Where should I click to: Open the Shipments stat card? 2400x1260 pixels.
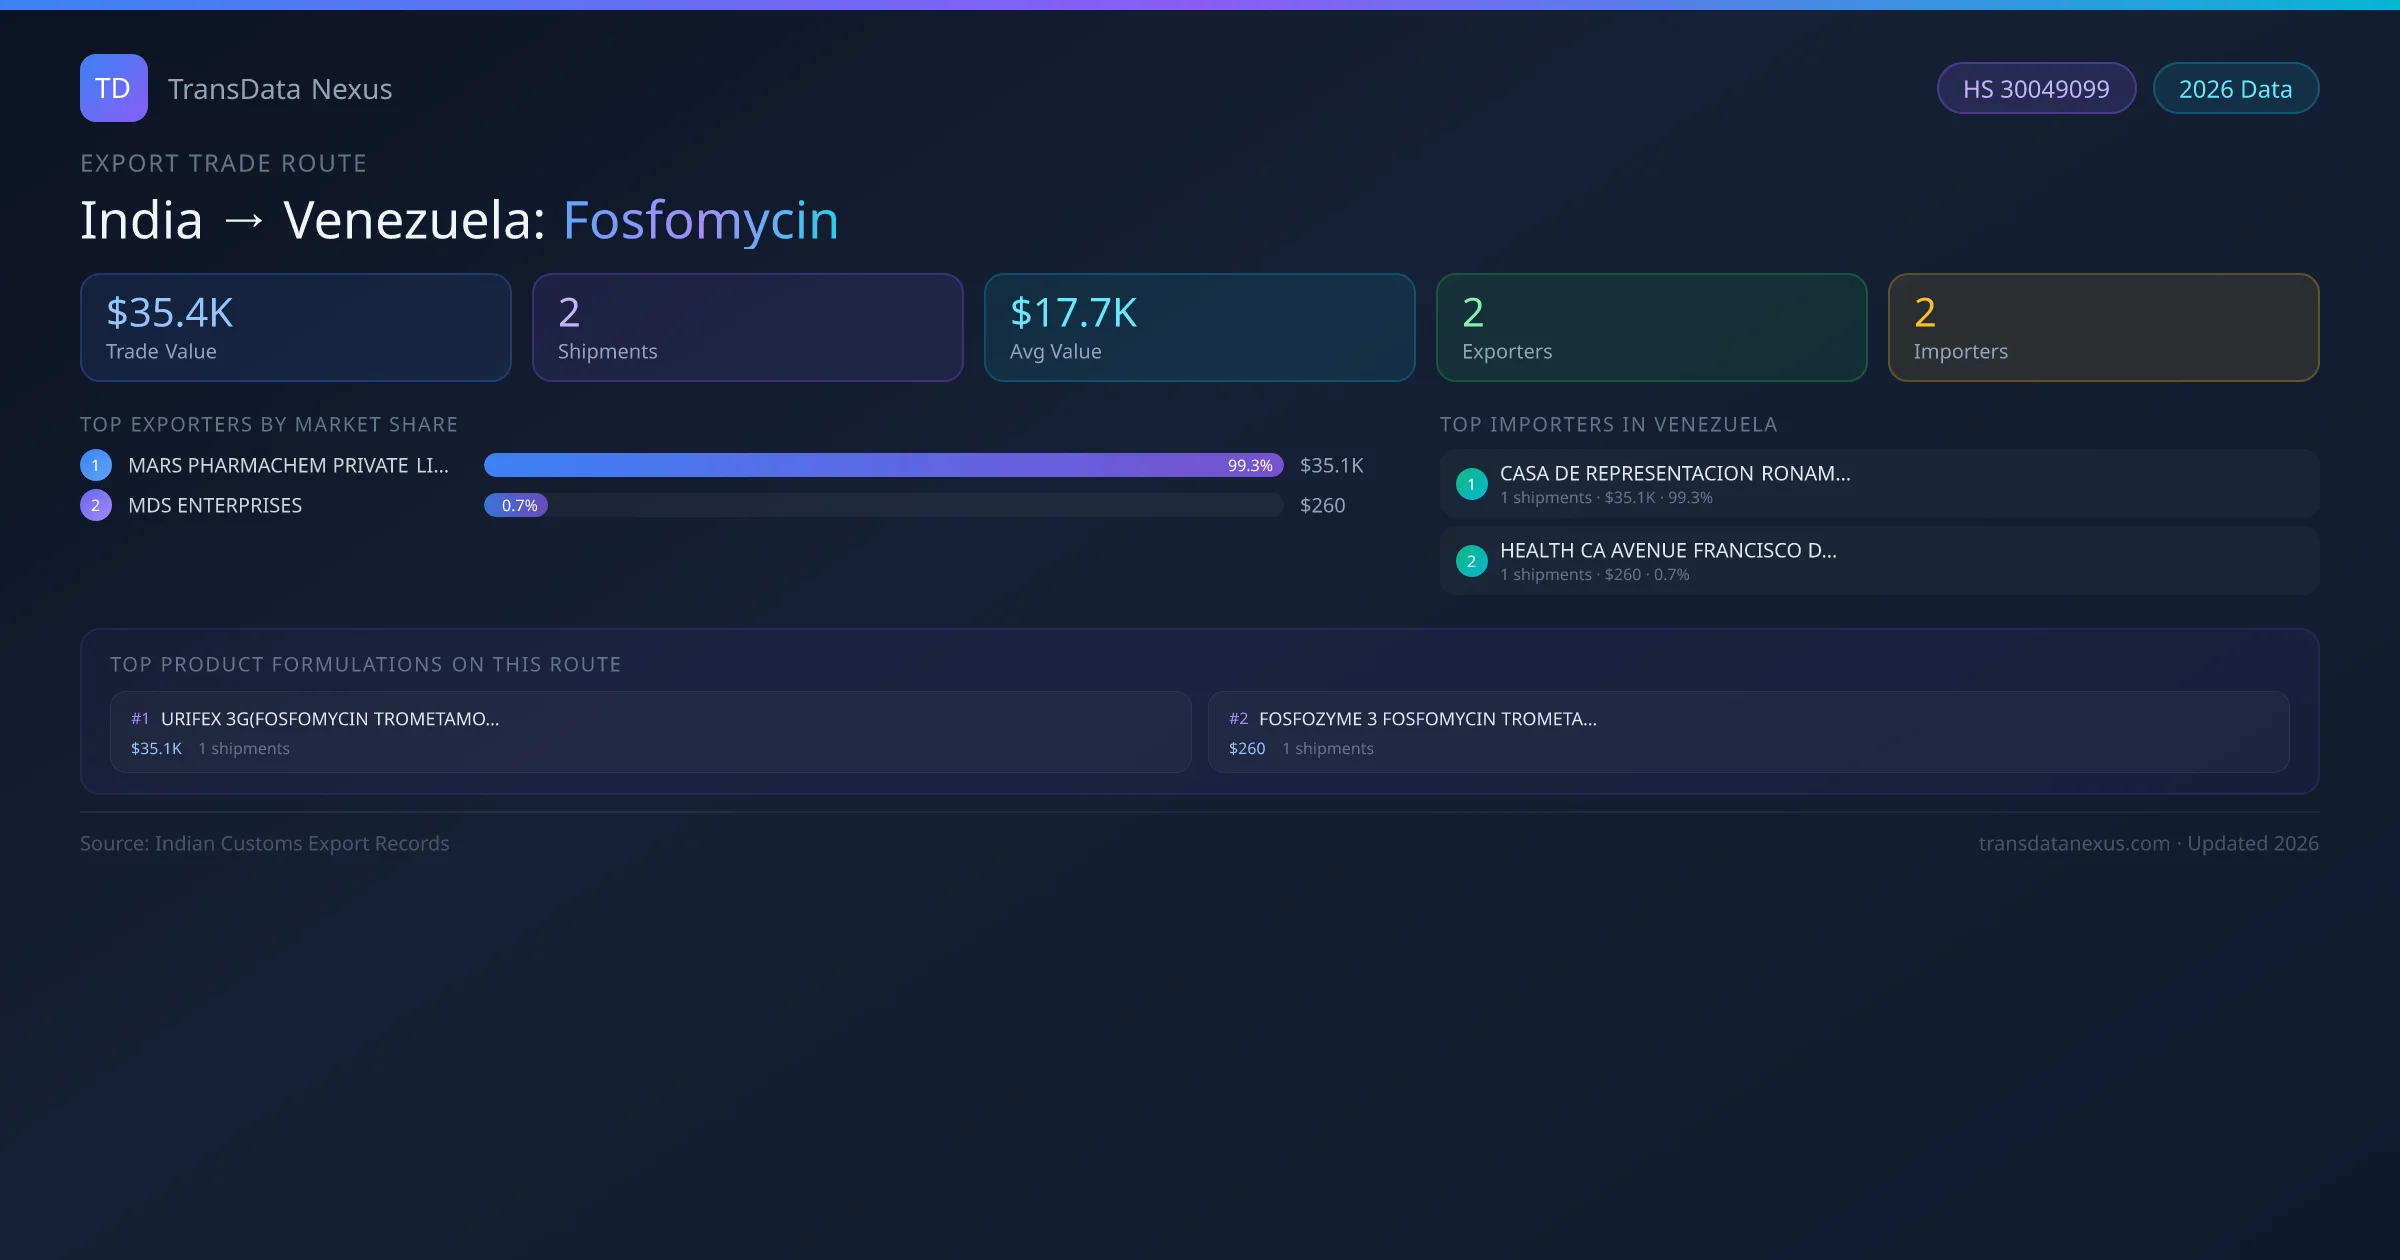click(747, 328)
